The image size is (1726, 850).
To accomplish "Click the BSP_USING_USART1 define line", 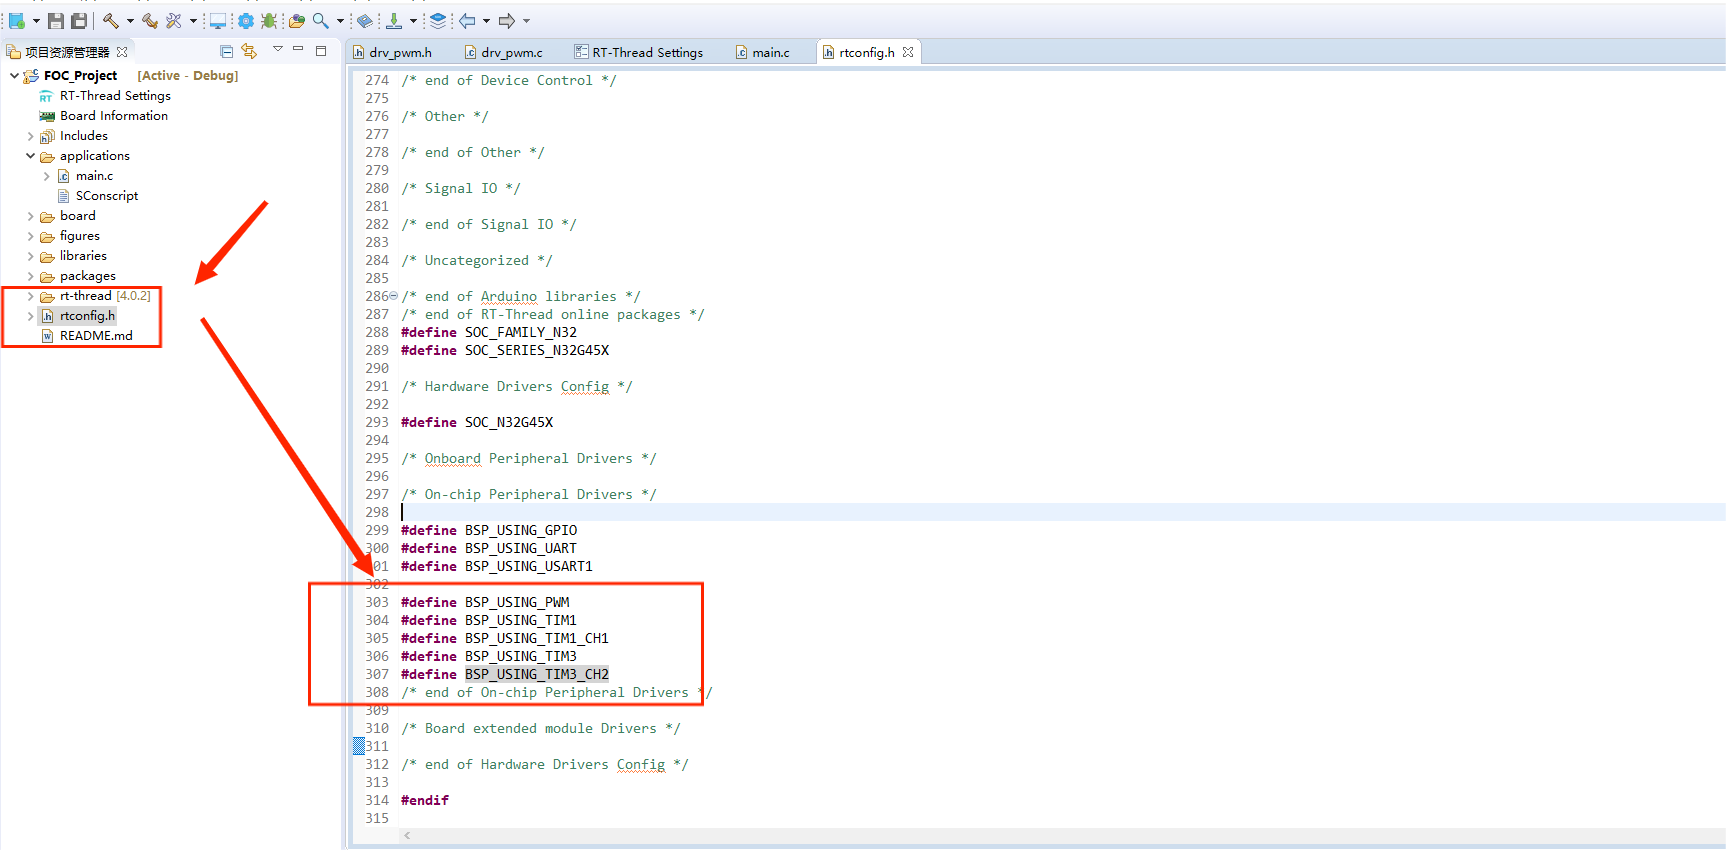I will pyautogui.click(x=497, y=566).
